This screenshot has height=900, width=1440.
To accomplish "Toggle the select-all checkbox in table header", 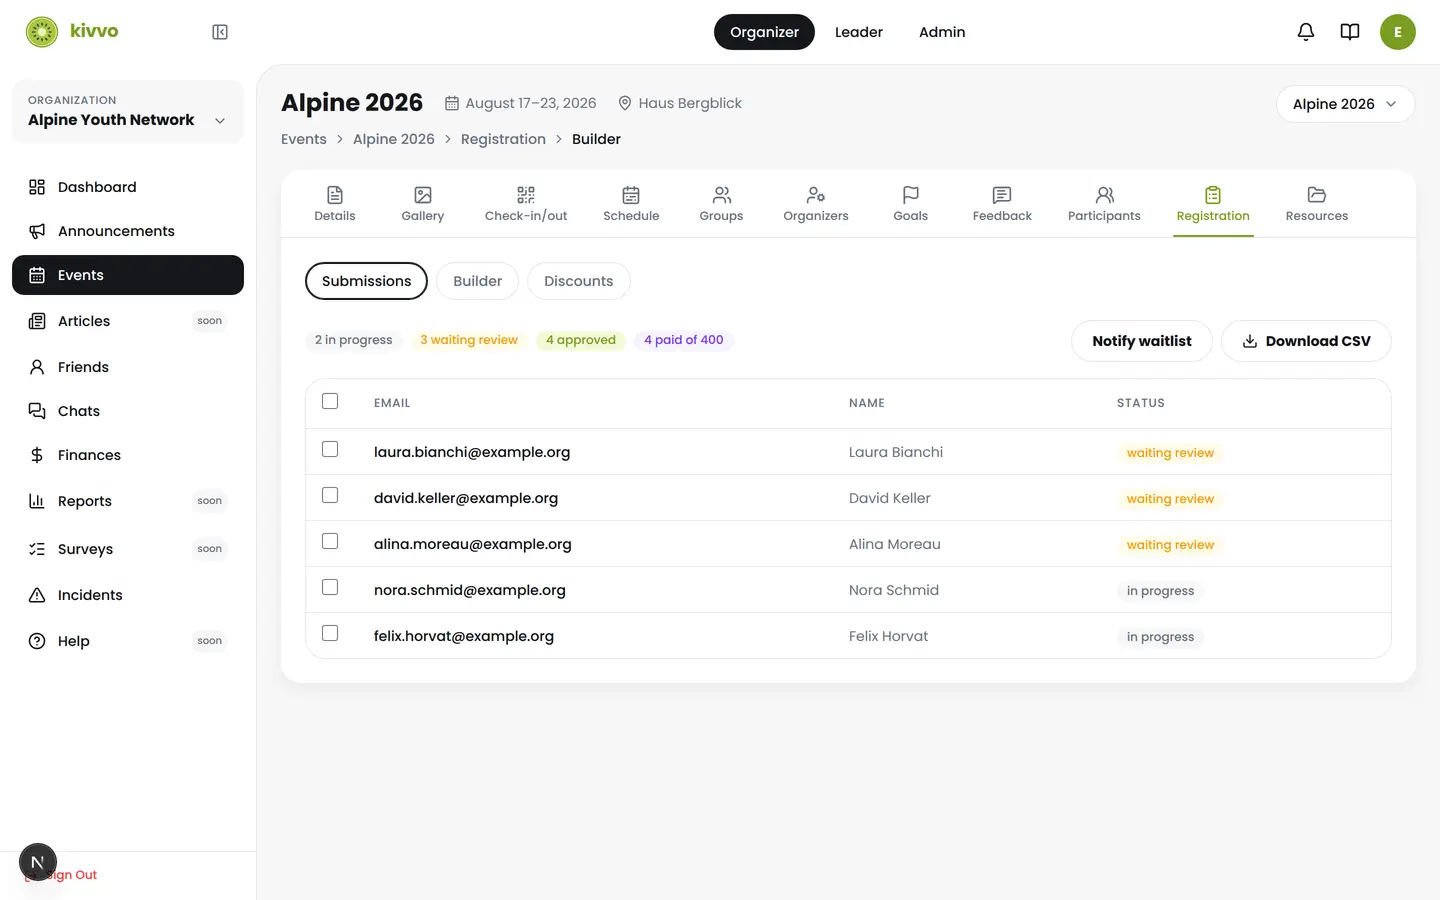I will tap(330, 401).
